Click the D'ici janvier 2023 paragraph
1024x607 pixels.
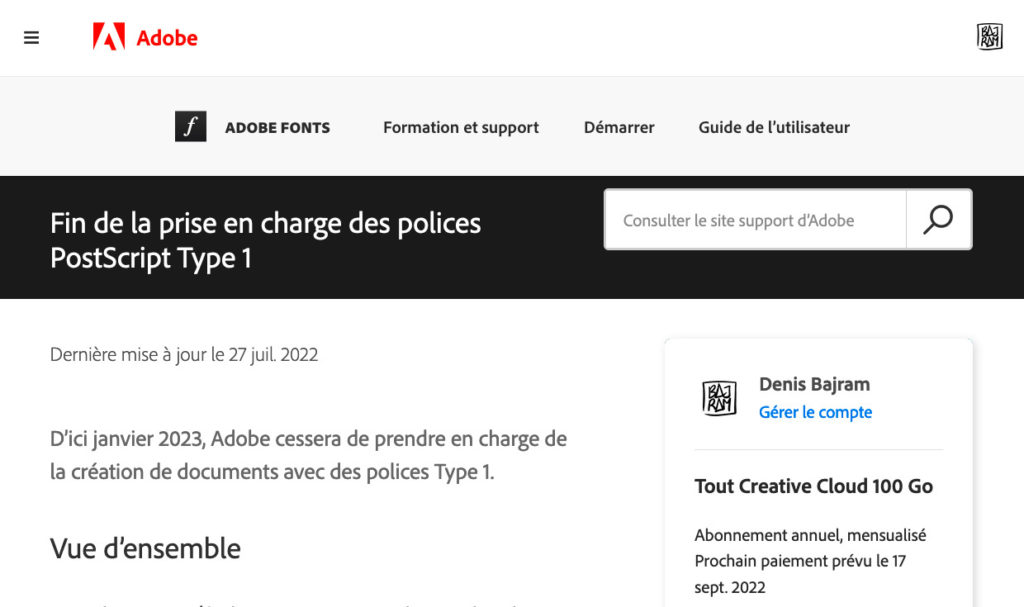point(308,455)
